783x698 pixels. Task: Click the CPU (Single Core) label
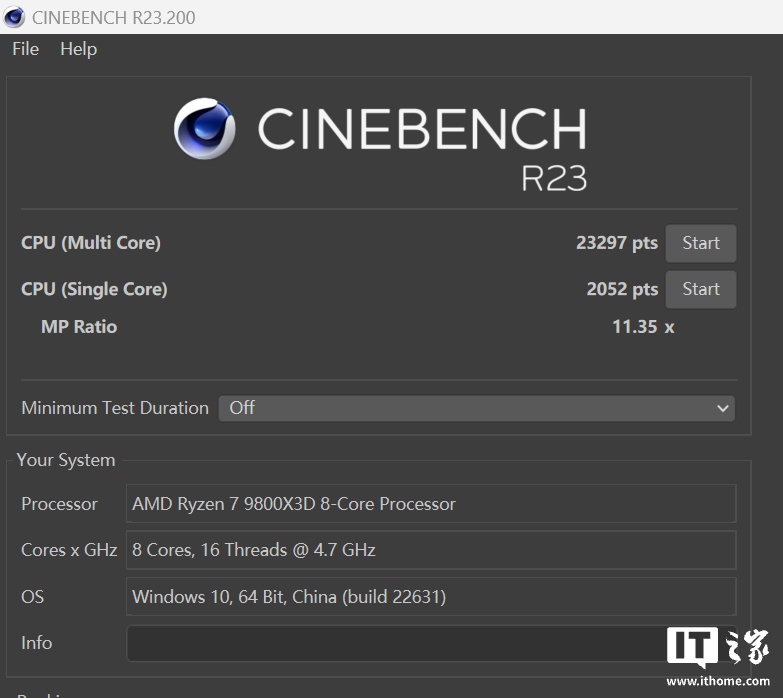(x=94, y=289)
